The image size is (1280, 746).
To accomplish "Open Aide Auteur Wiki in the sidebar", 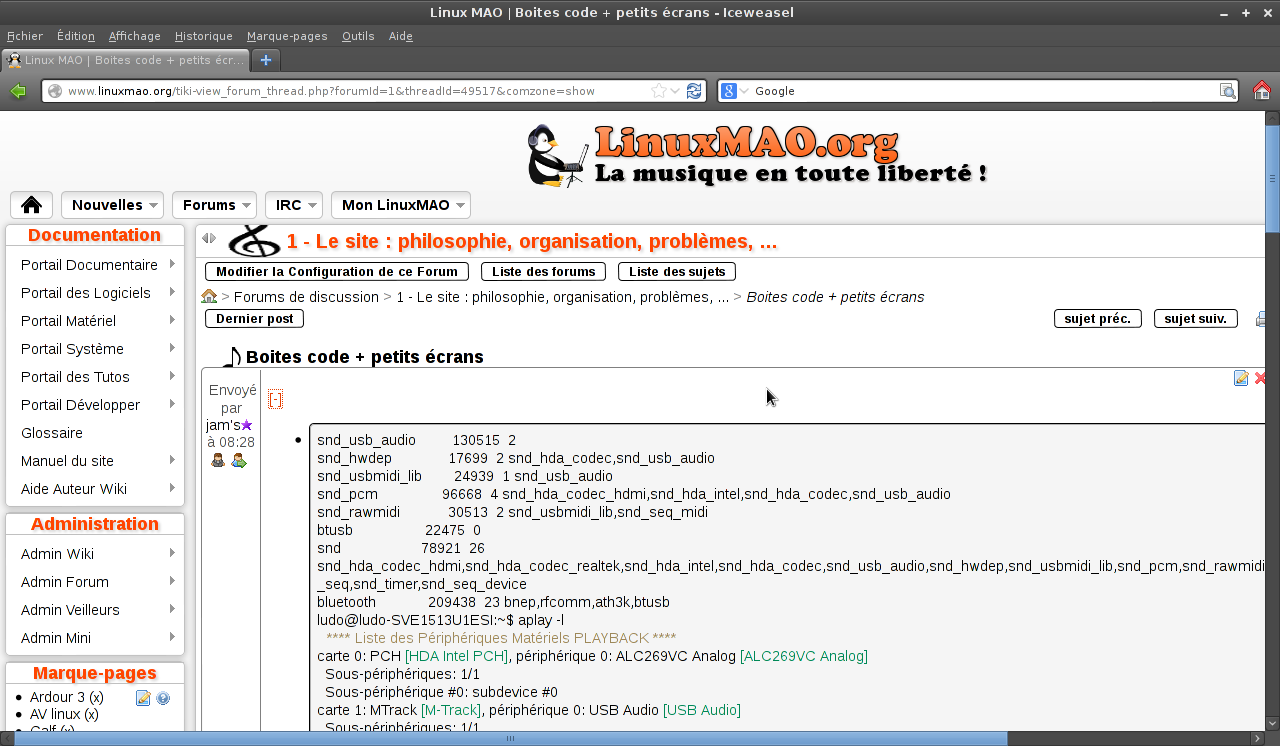I will click(x=74, y=489).
